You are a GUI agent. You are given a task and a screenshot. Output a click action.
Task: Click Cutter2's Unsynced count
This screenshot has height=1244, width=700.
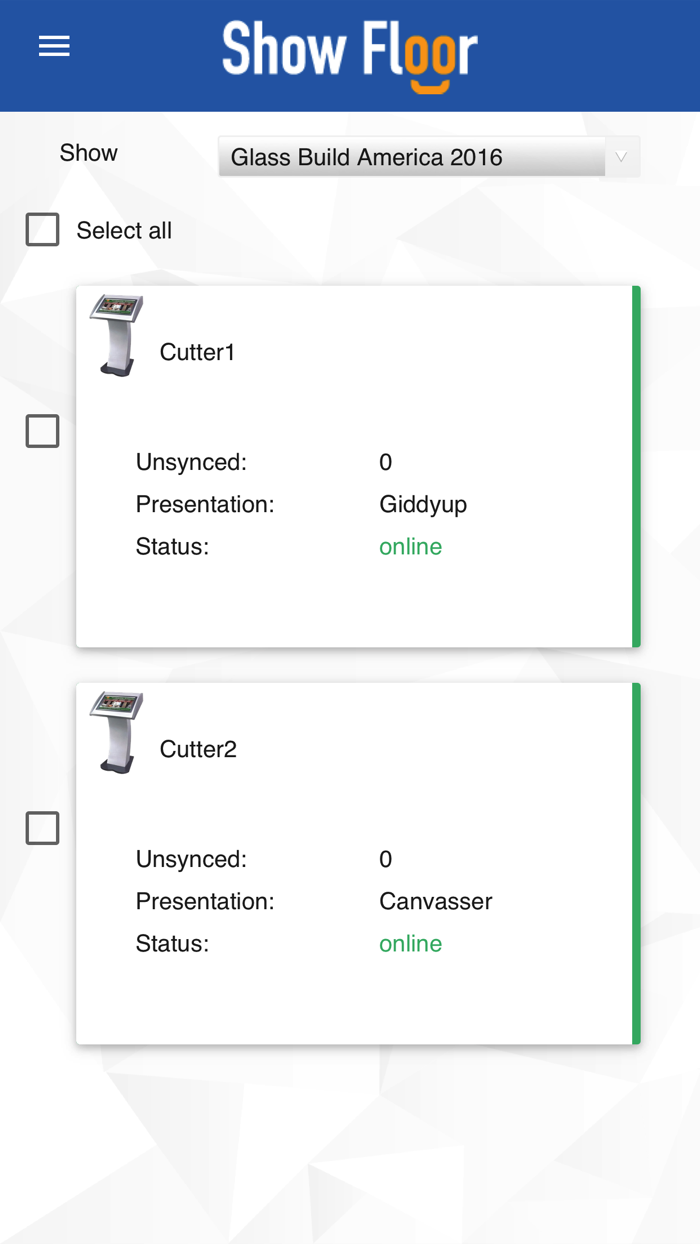[x=386, y=860]
